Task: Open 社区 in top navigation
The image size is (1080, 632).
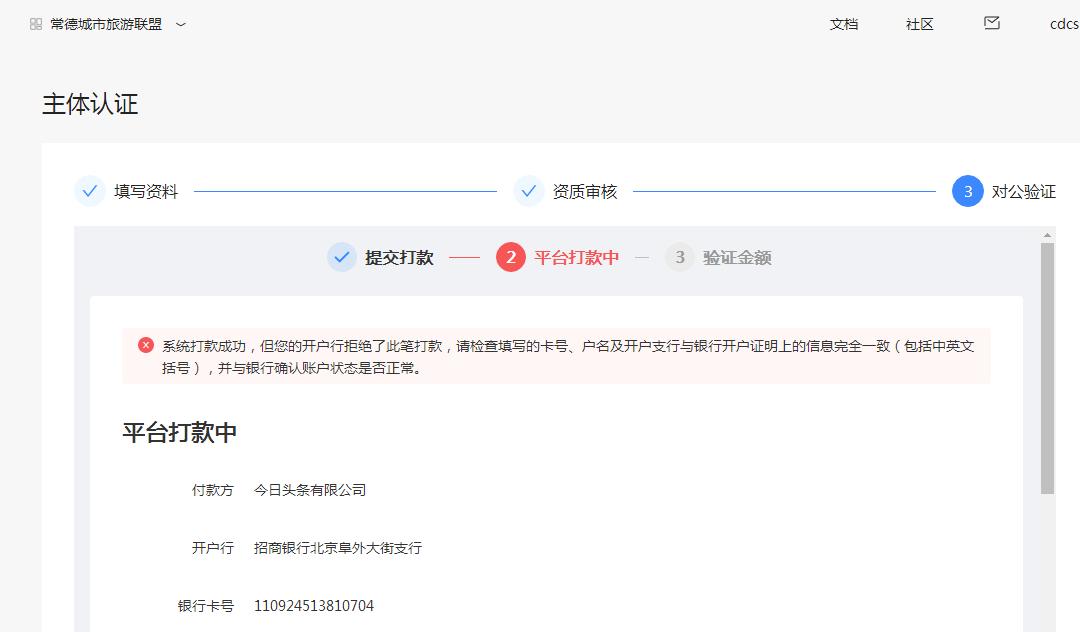Action: 920,24
